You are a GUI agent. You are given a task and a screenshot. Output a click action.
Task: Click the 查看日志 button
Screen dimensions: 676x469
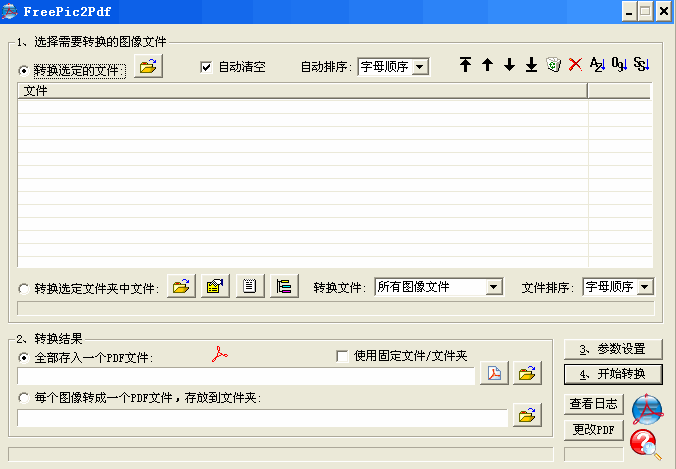[594, 404]
